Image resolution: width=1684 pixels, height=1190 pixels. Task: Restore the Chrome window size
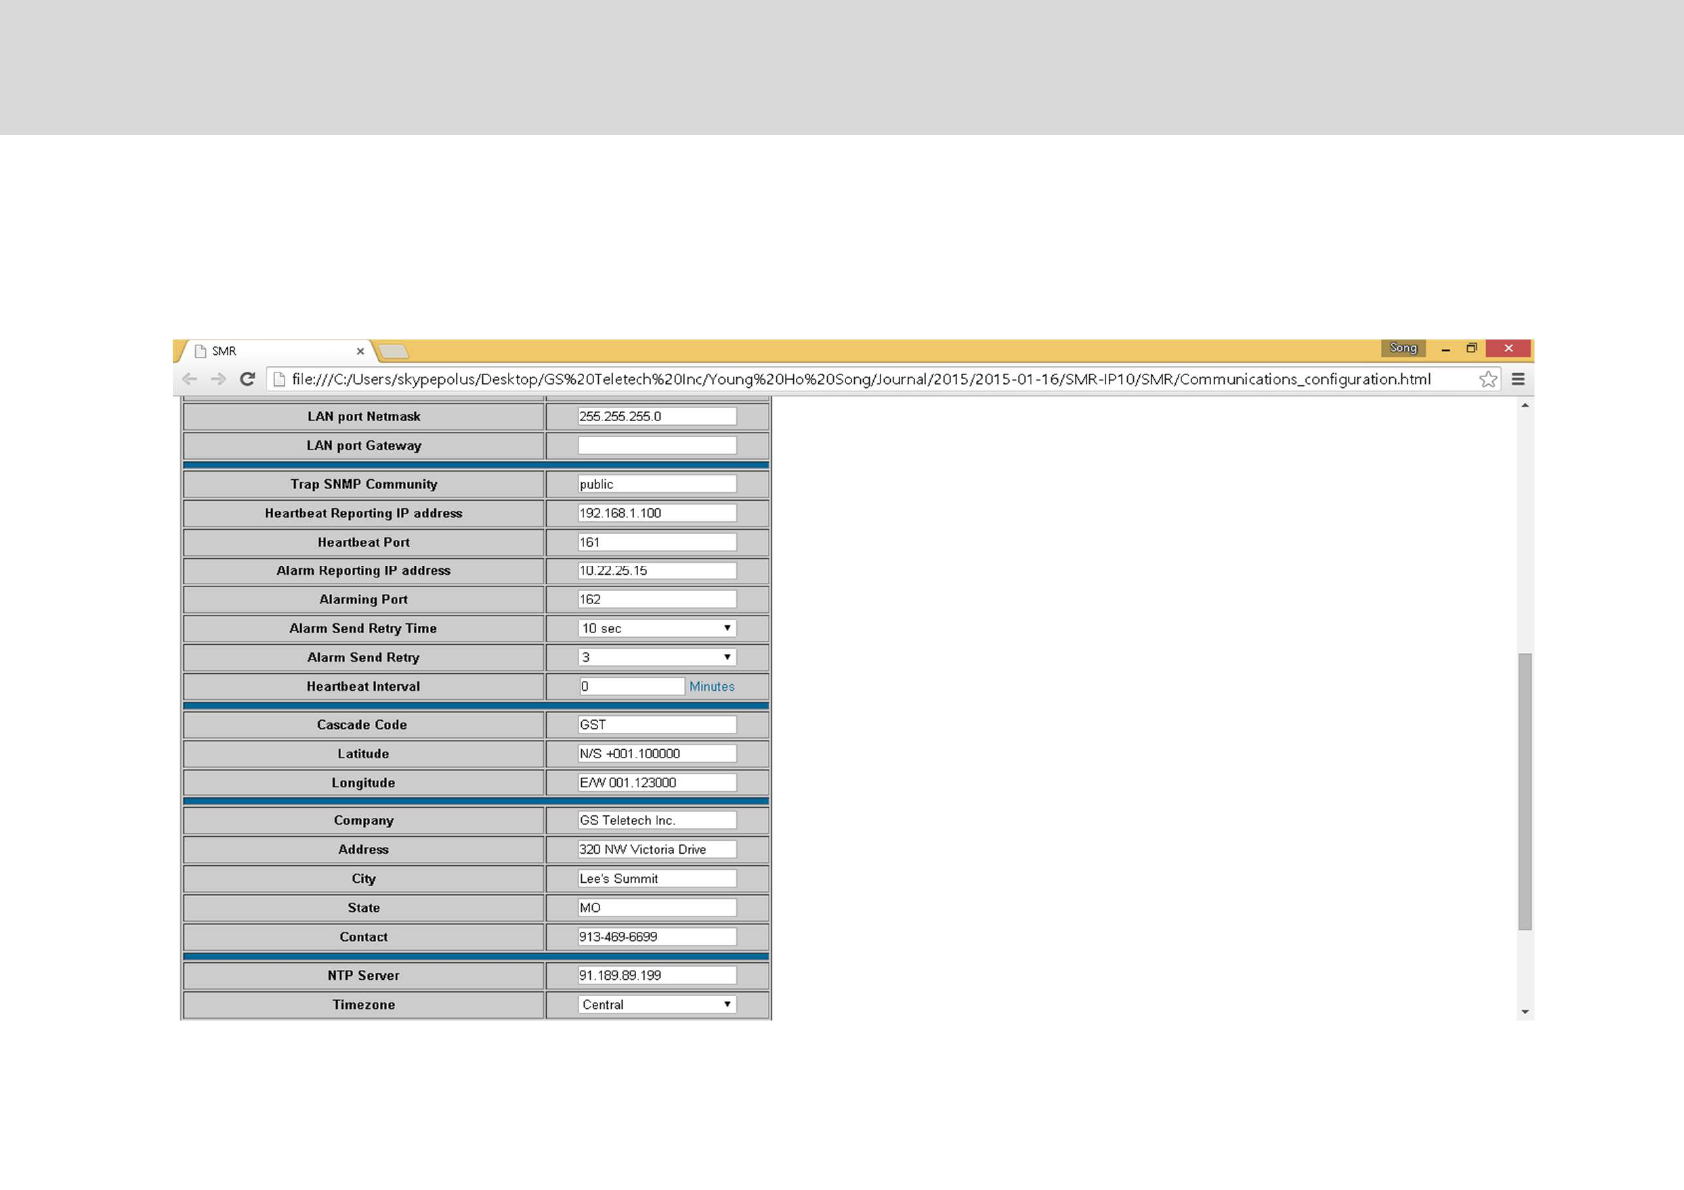point(1472,348)
